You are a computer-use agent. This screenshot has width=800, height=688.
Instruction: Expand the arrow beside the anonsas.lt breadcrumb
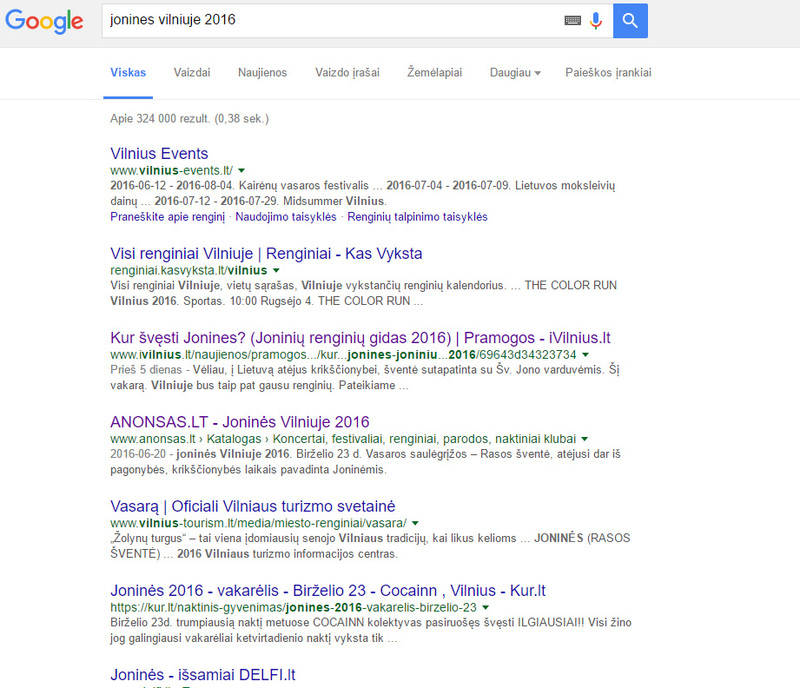[585, 439]
